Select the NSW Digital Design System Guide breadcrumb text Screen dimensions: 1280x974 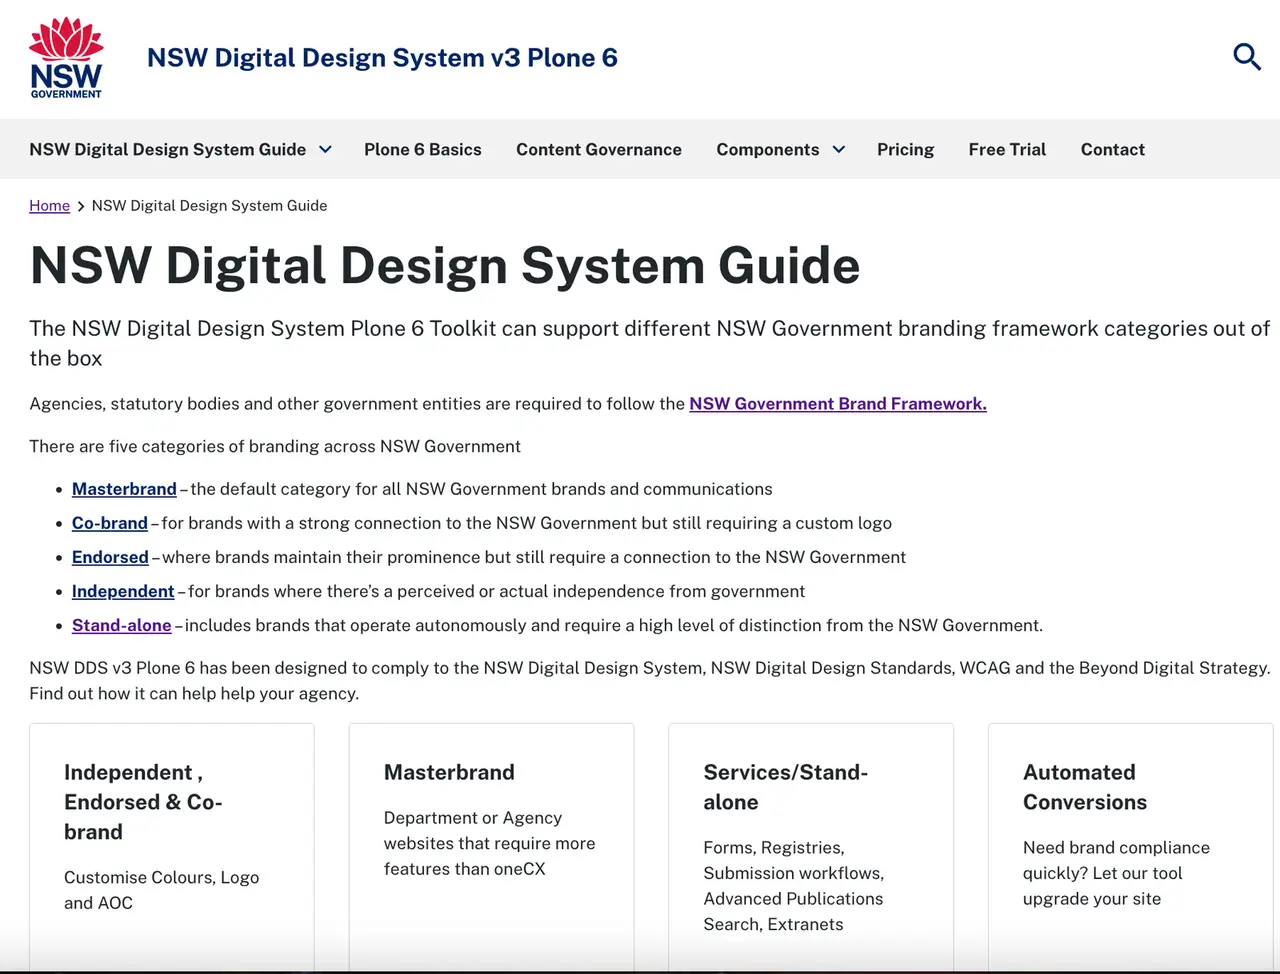[209, 206]
